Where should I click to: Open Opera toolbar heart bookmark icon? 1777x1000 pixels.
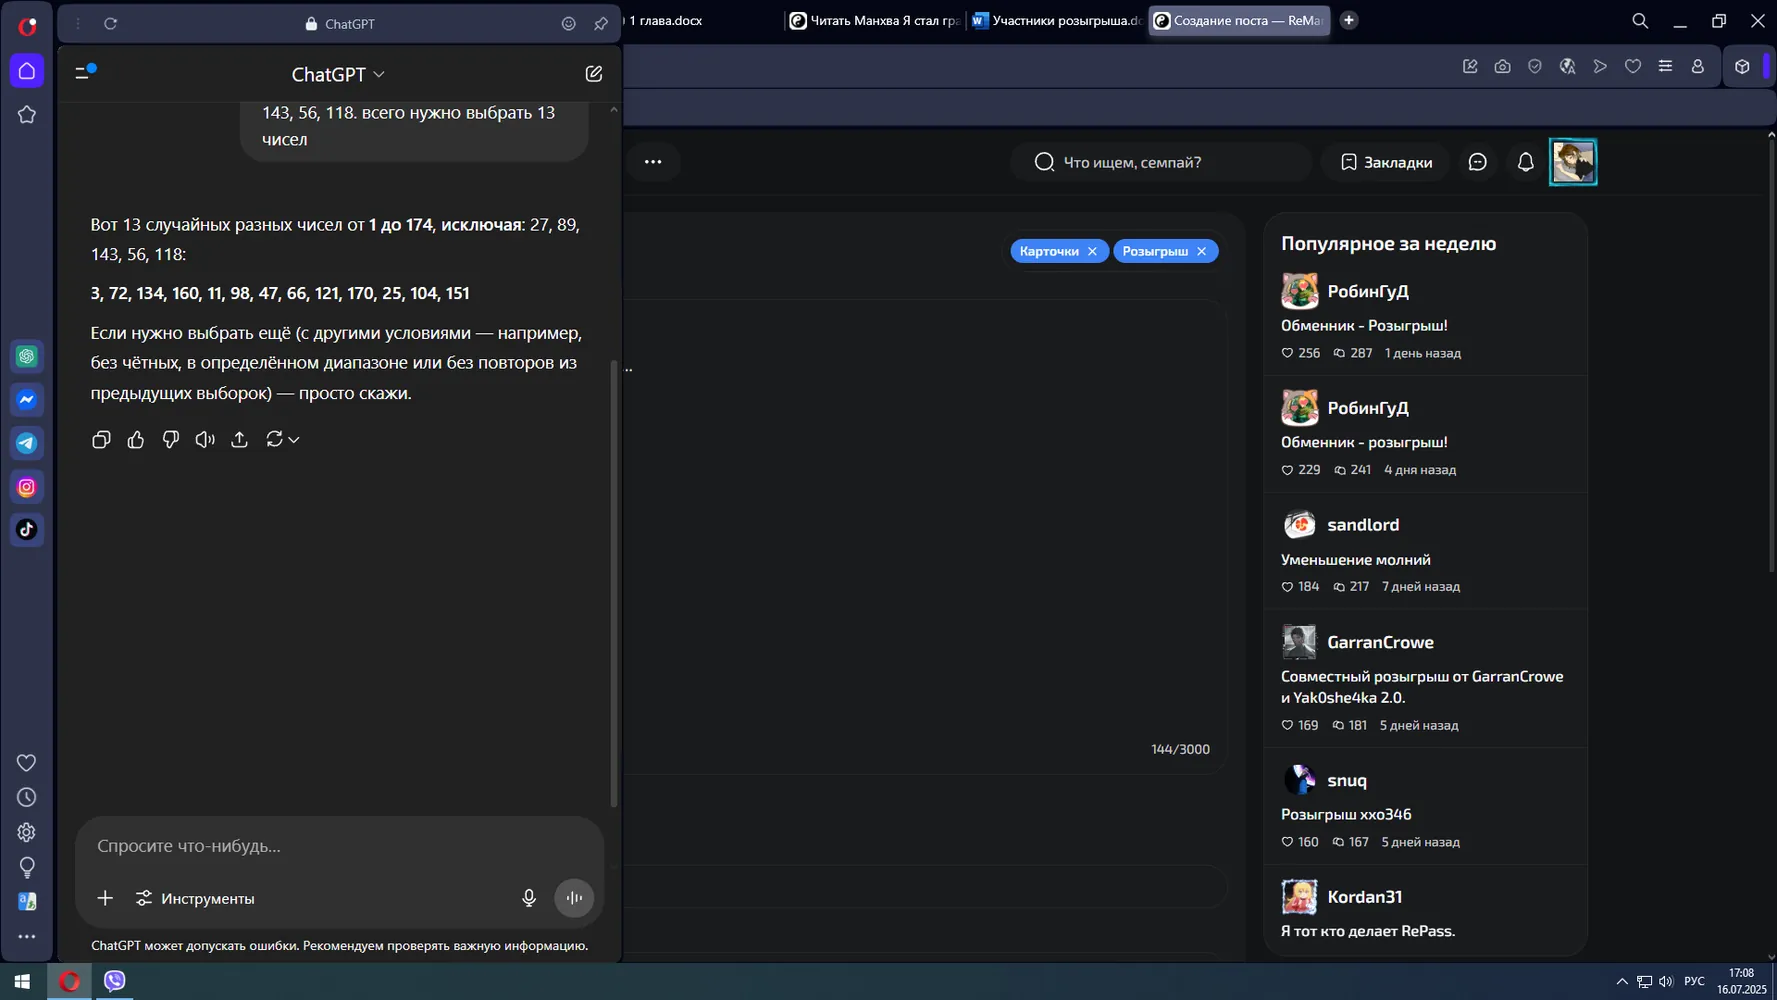click(x=1633, y=67)
